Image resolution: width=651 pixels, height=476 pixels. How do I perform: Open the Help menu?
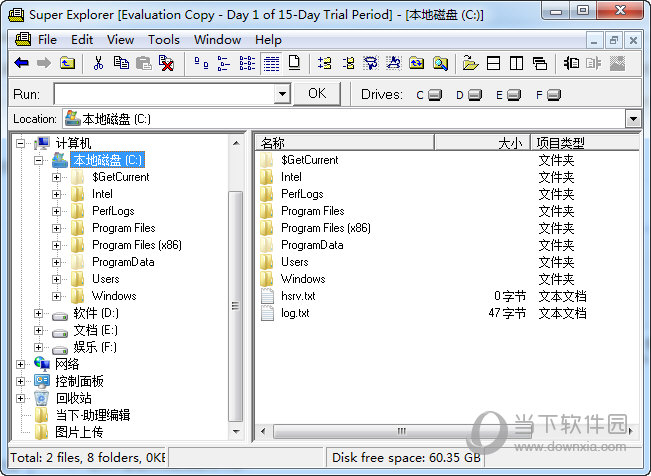pyautogui.click(x=268, y=40)
